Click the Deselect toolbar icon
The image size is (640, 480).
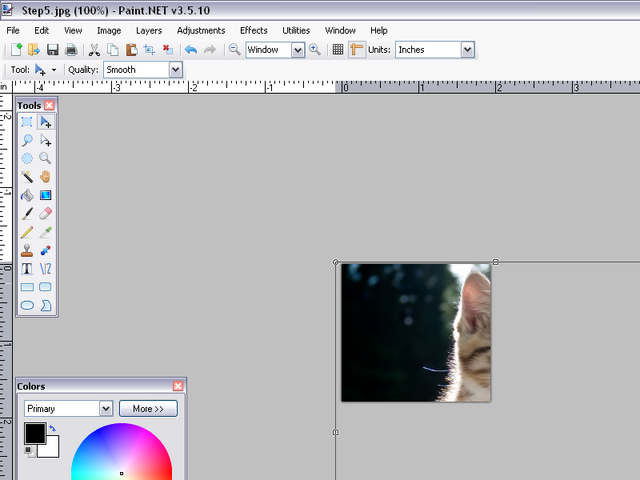coord(168,50)
